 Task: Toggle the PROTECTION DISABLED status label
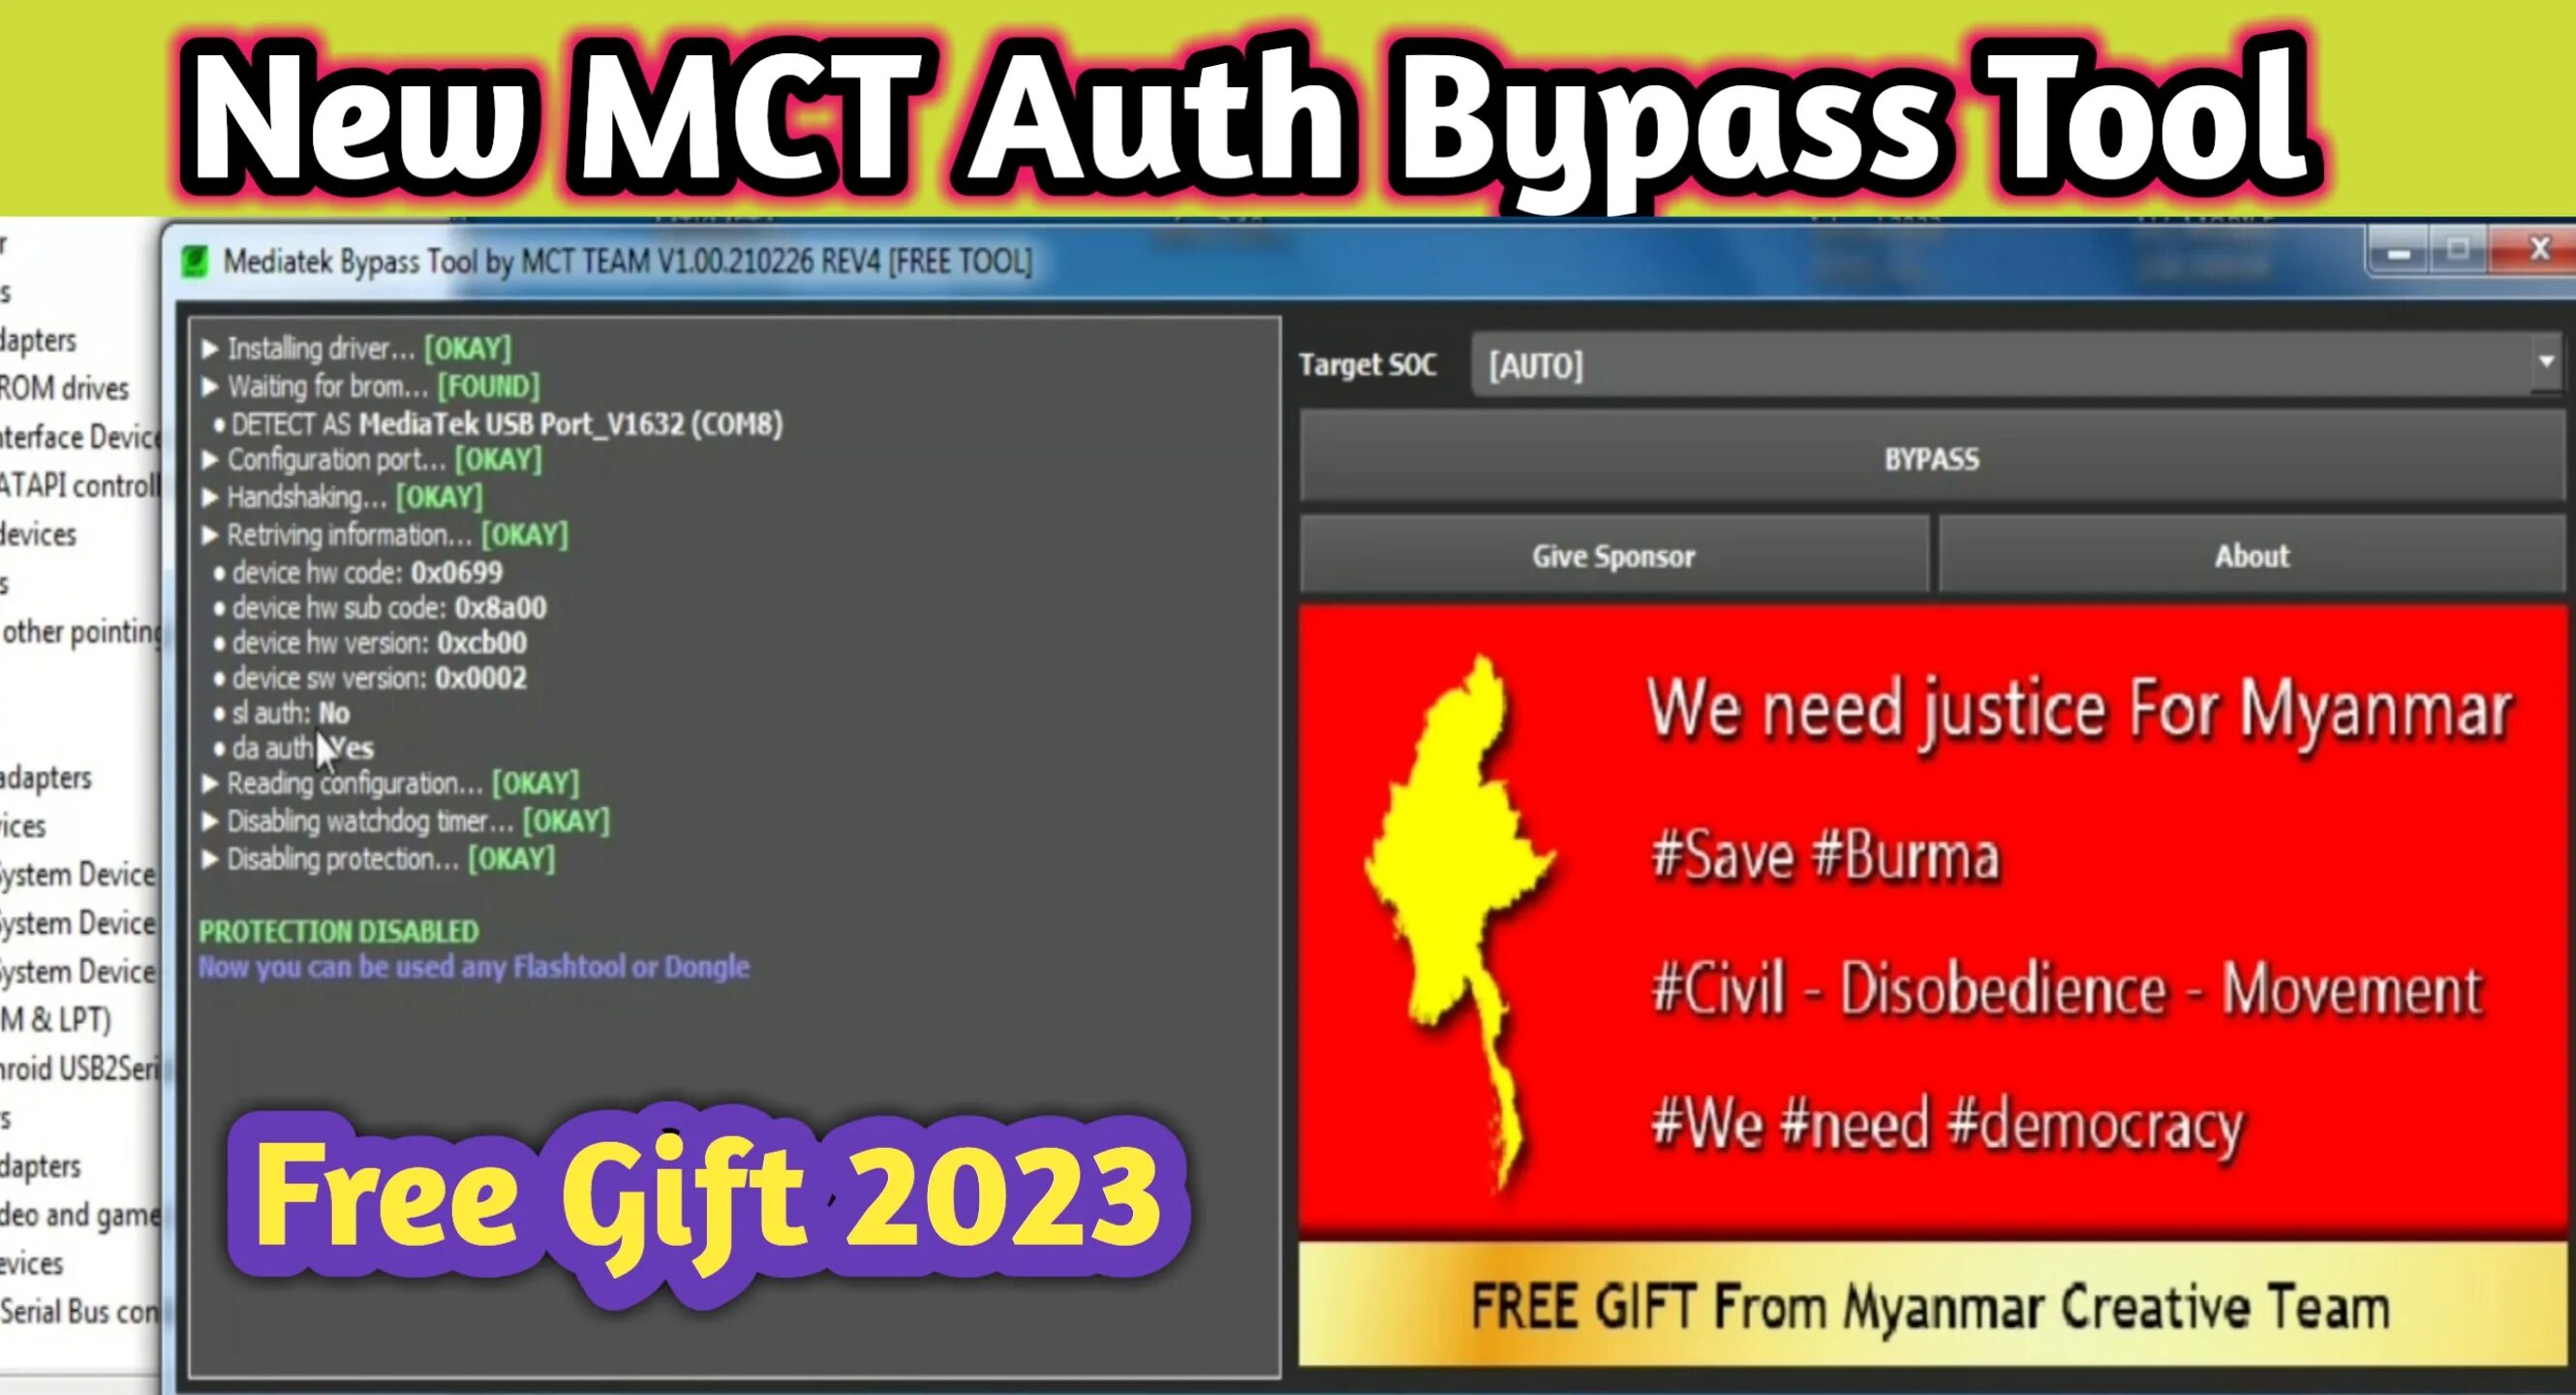click(x=338, y=929)
